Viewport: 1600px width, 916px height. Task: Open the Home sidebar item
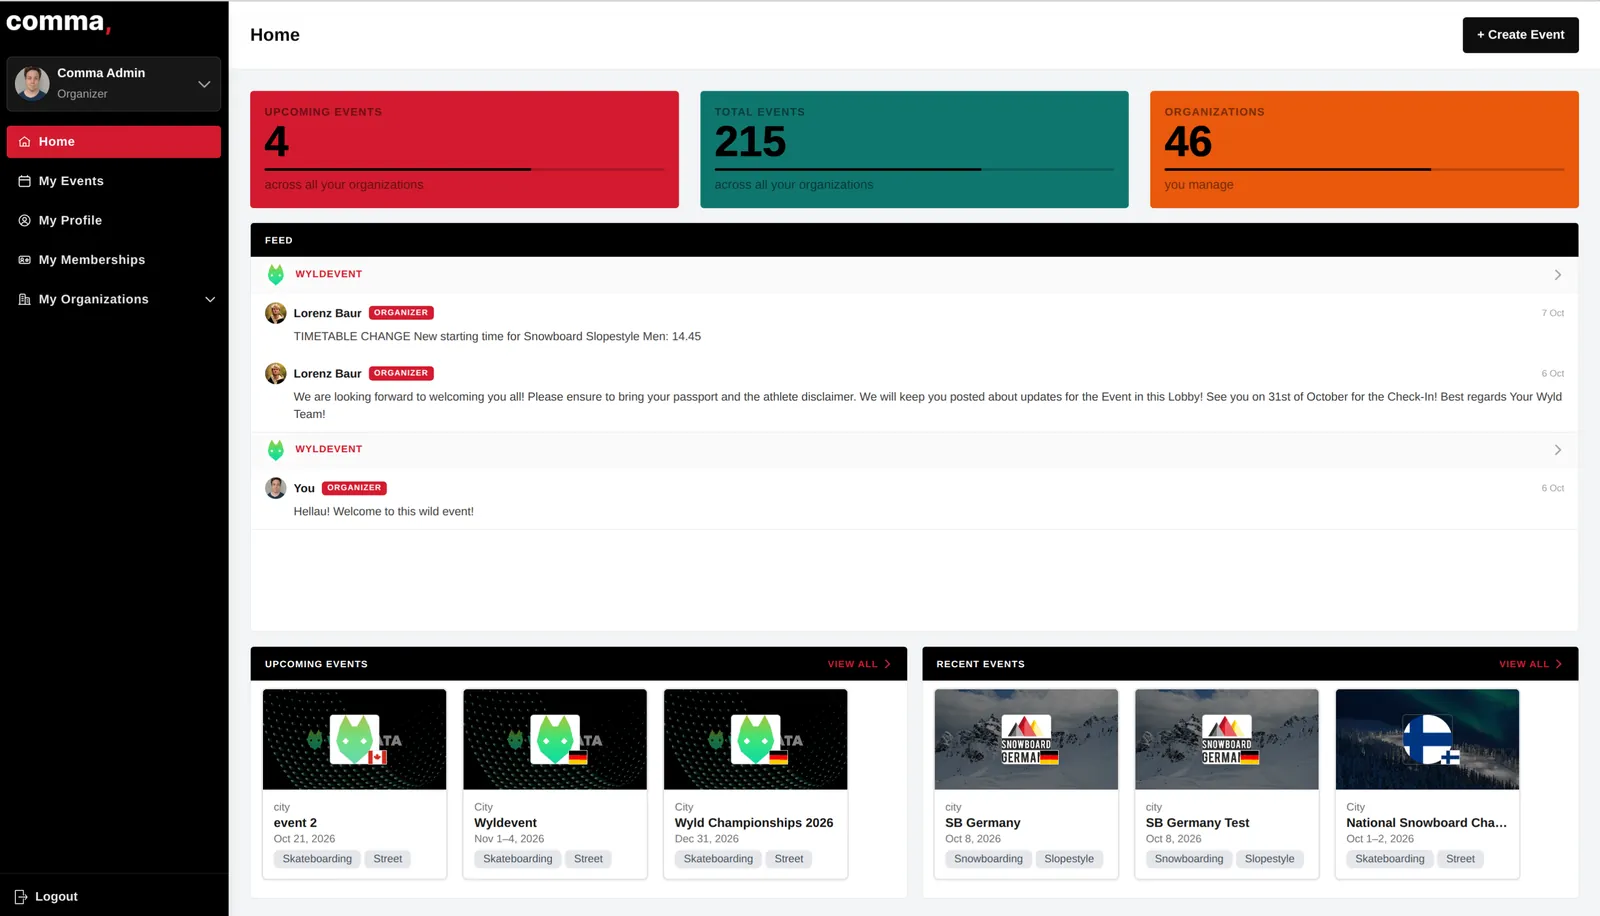point(114,142)
